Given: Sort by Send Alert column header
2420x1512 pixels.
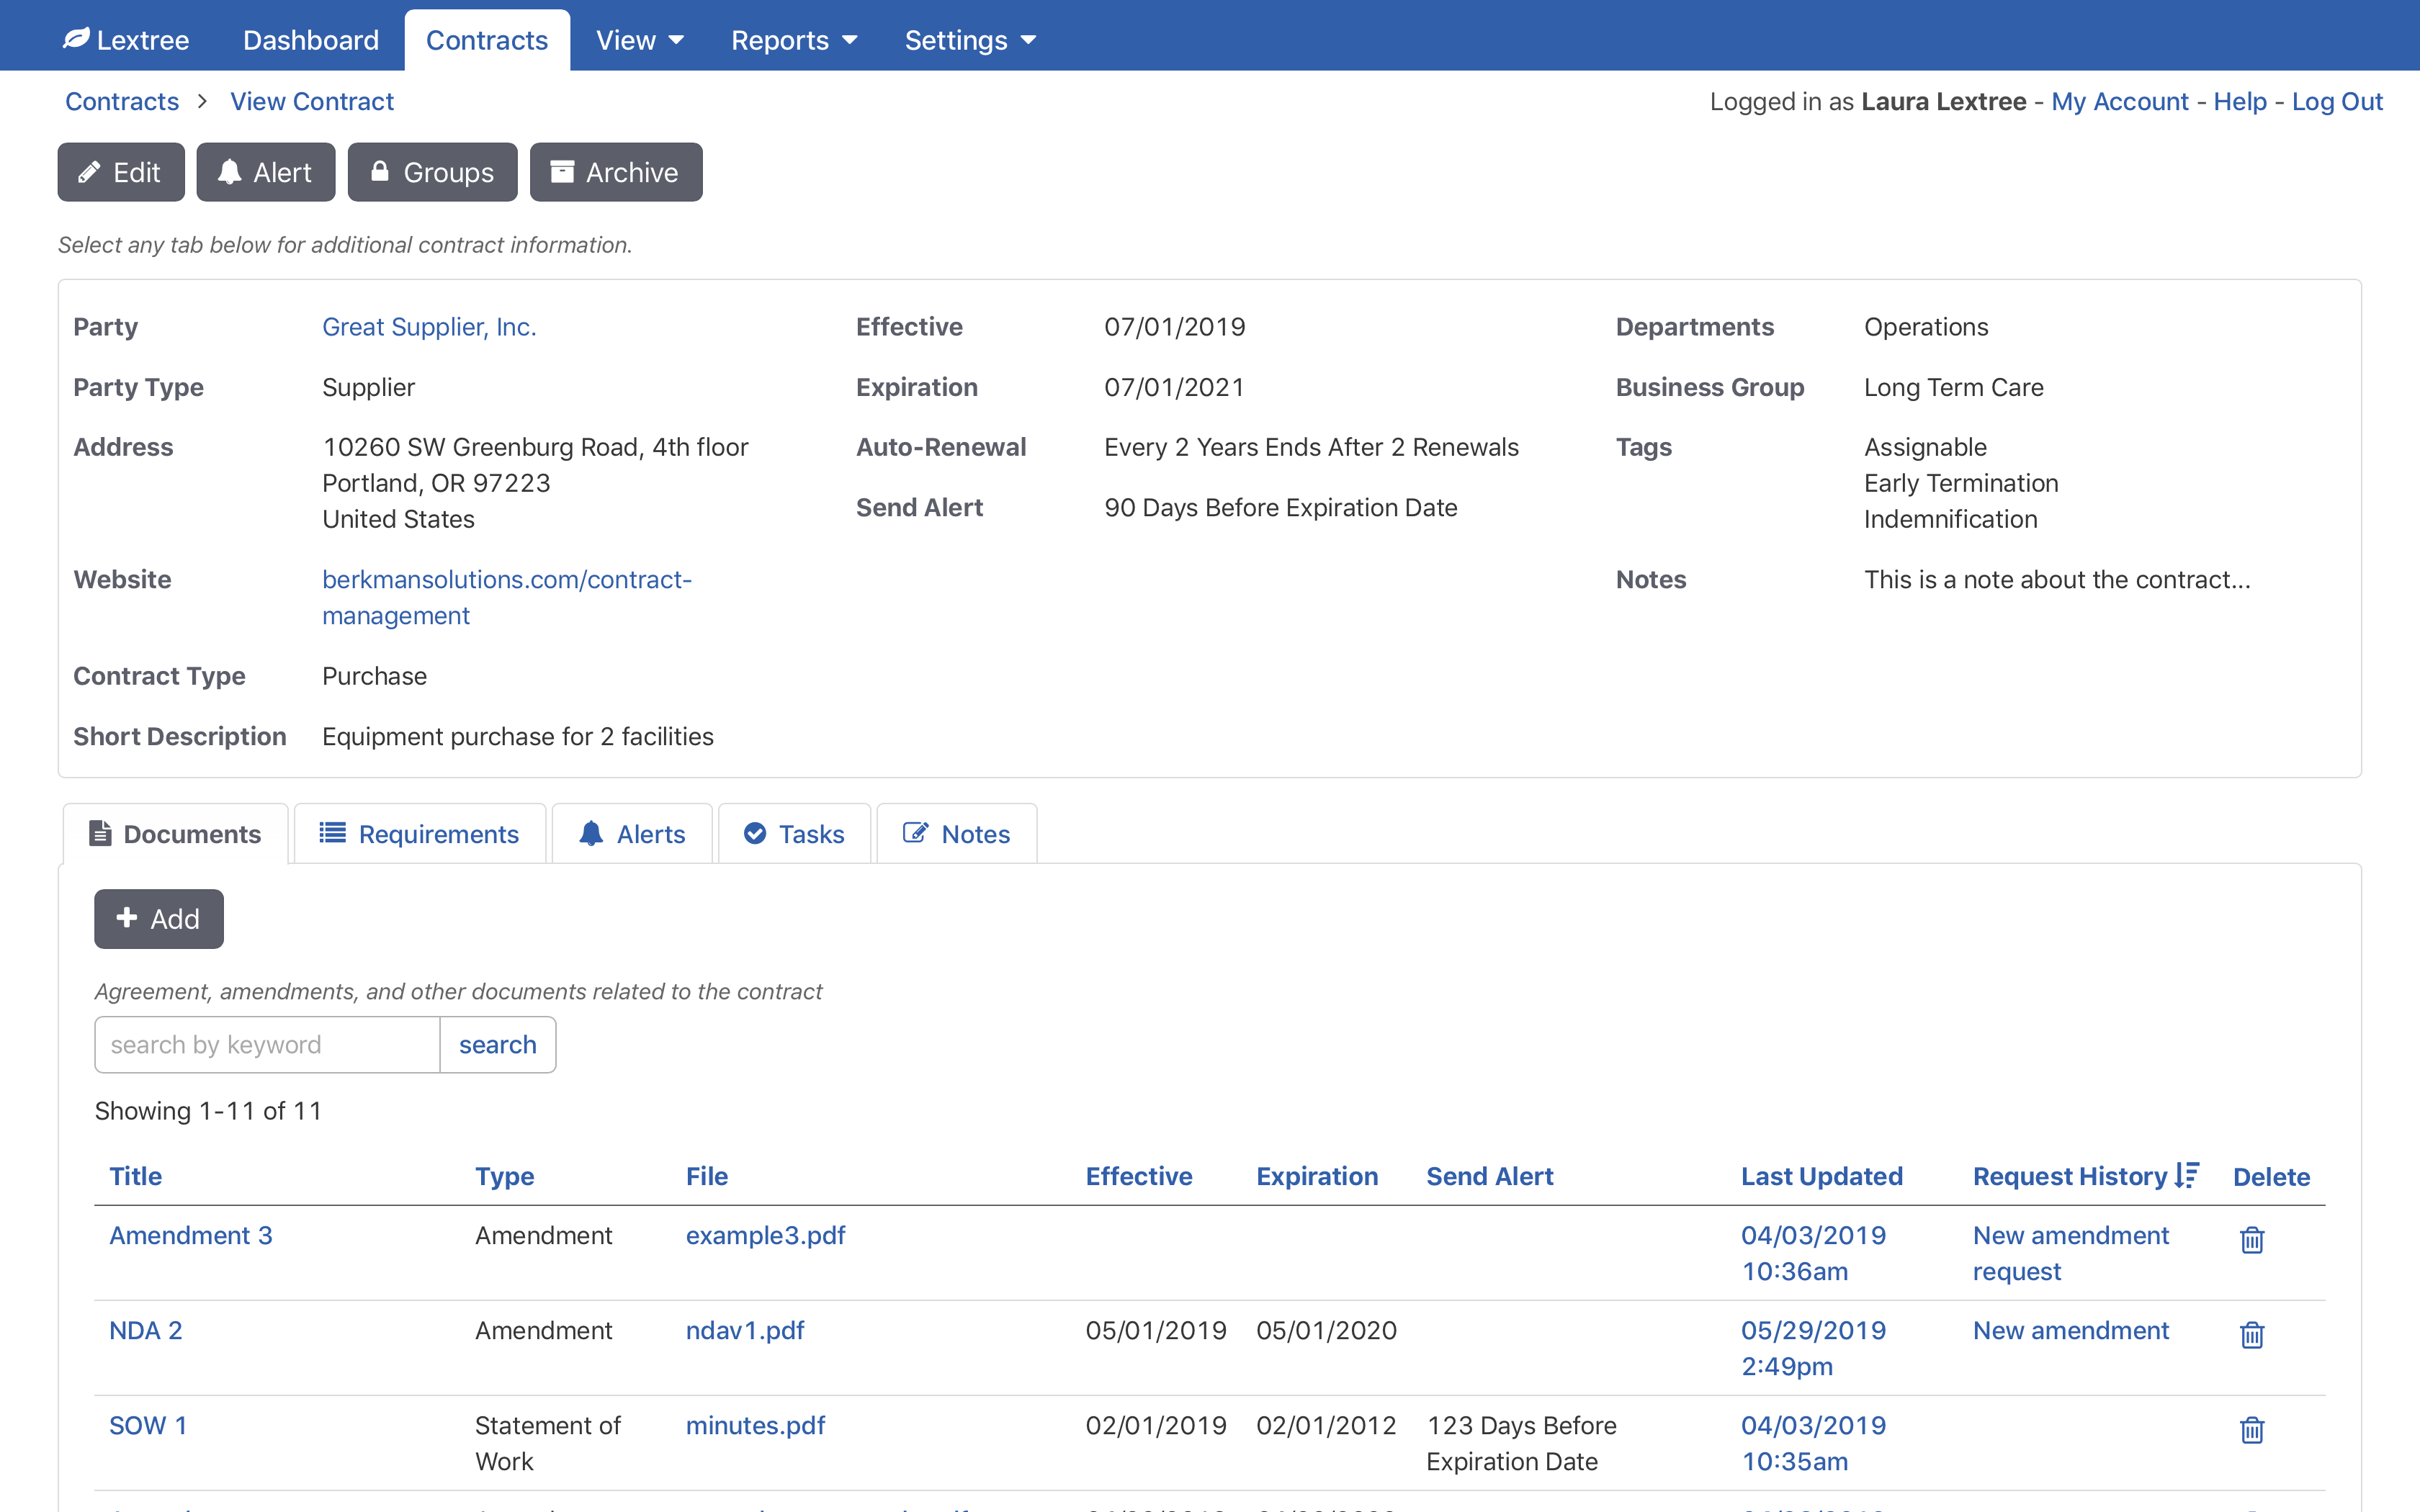Looking at the screenshot, I should 1489,1175.
